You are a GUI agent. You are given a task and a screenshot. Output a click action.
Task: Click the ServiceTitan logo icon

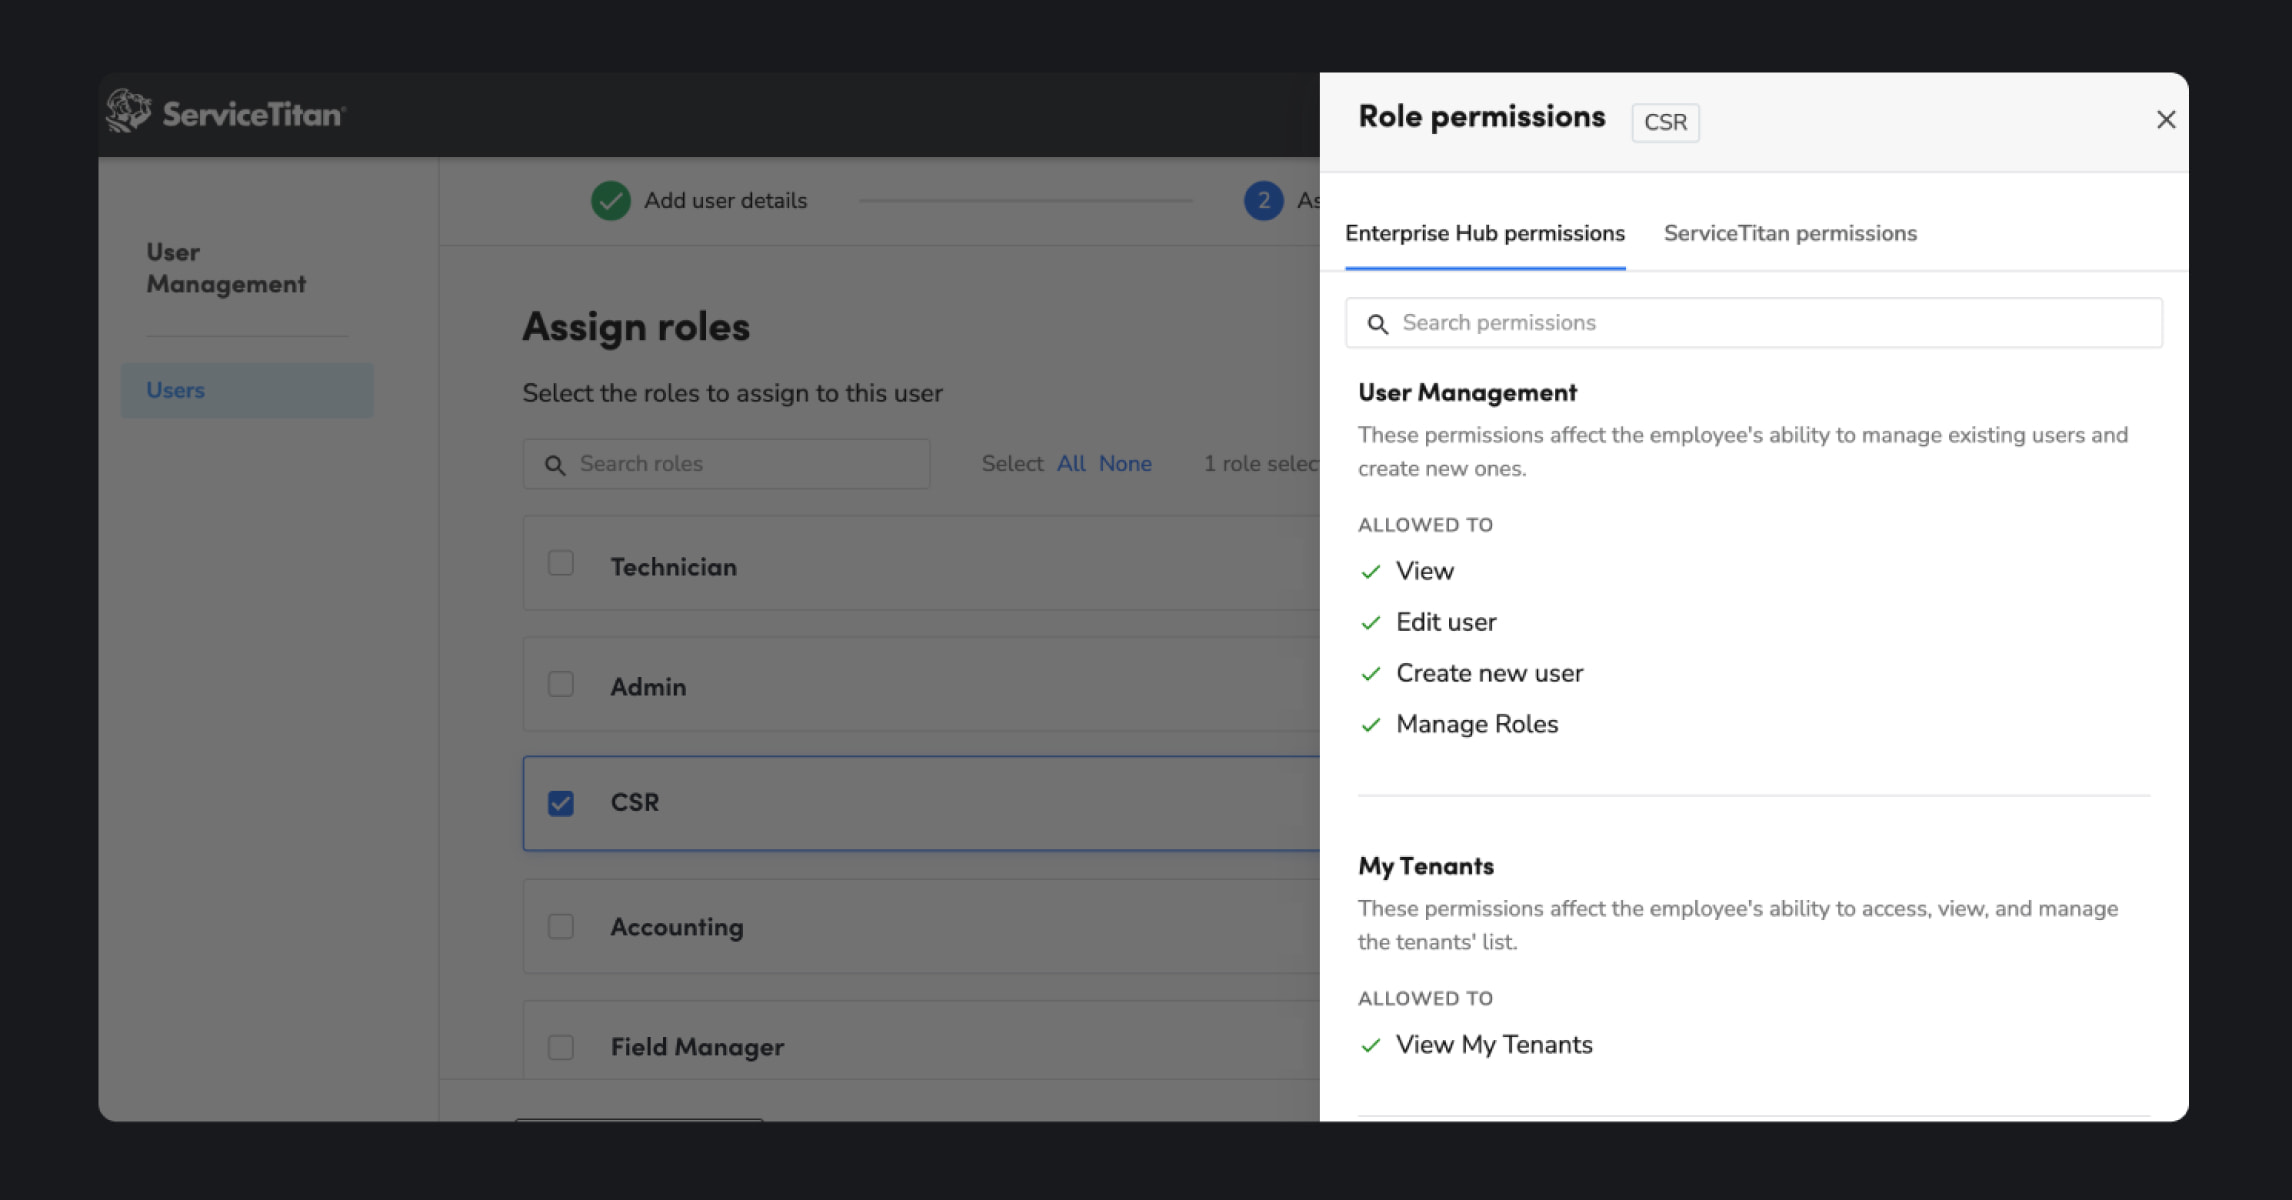[128, 112]
